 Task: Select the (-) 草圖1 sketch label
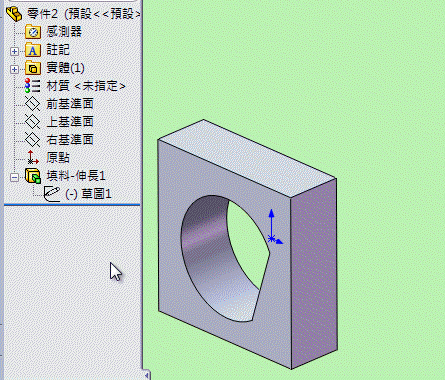point(88,194)
